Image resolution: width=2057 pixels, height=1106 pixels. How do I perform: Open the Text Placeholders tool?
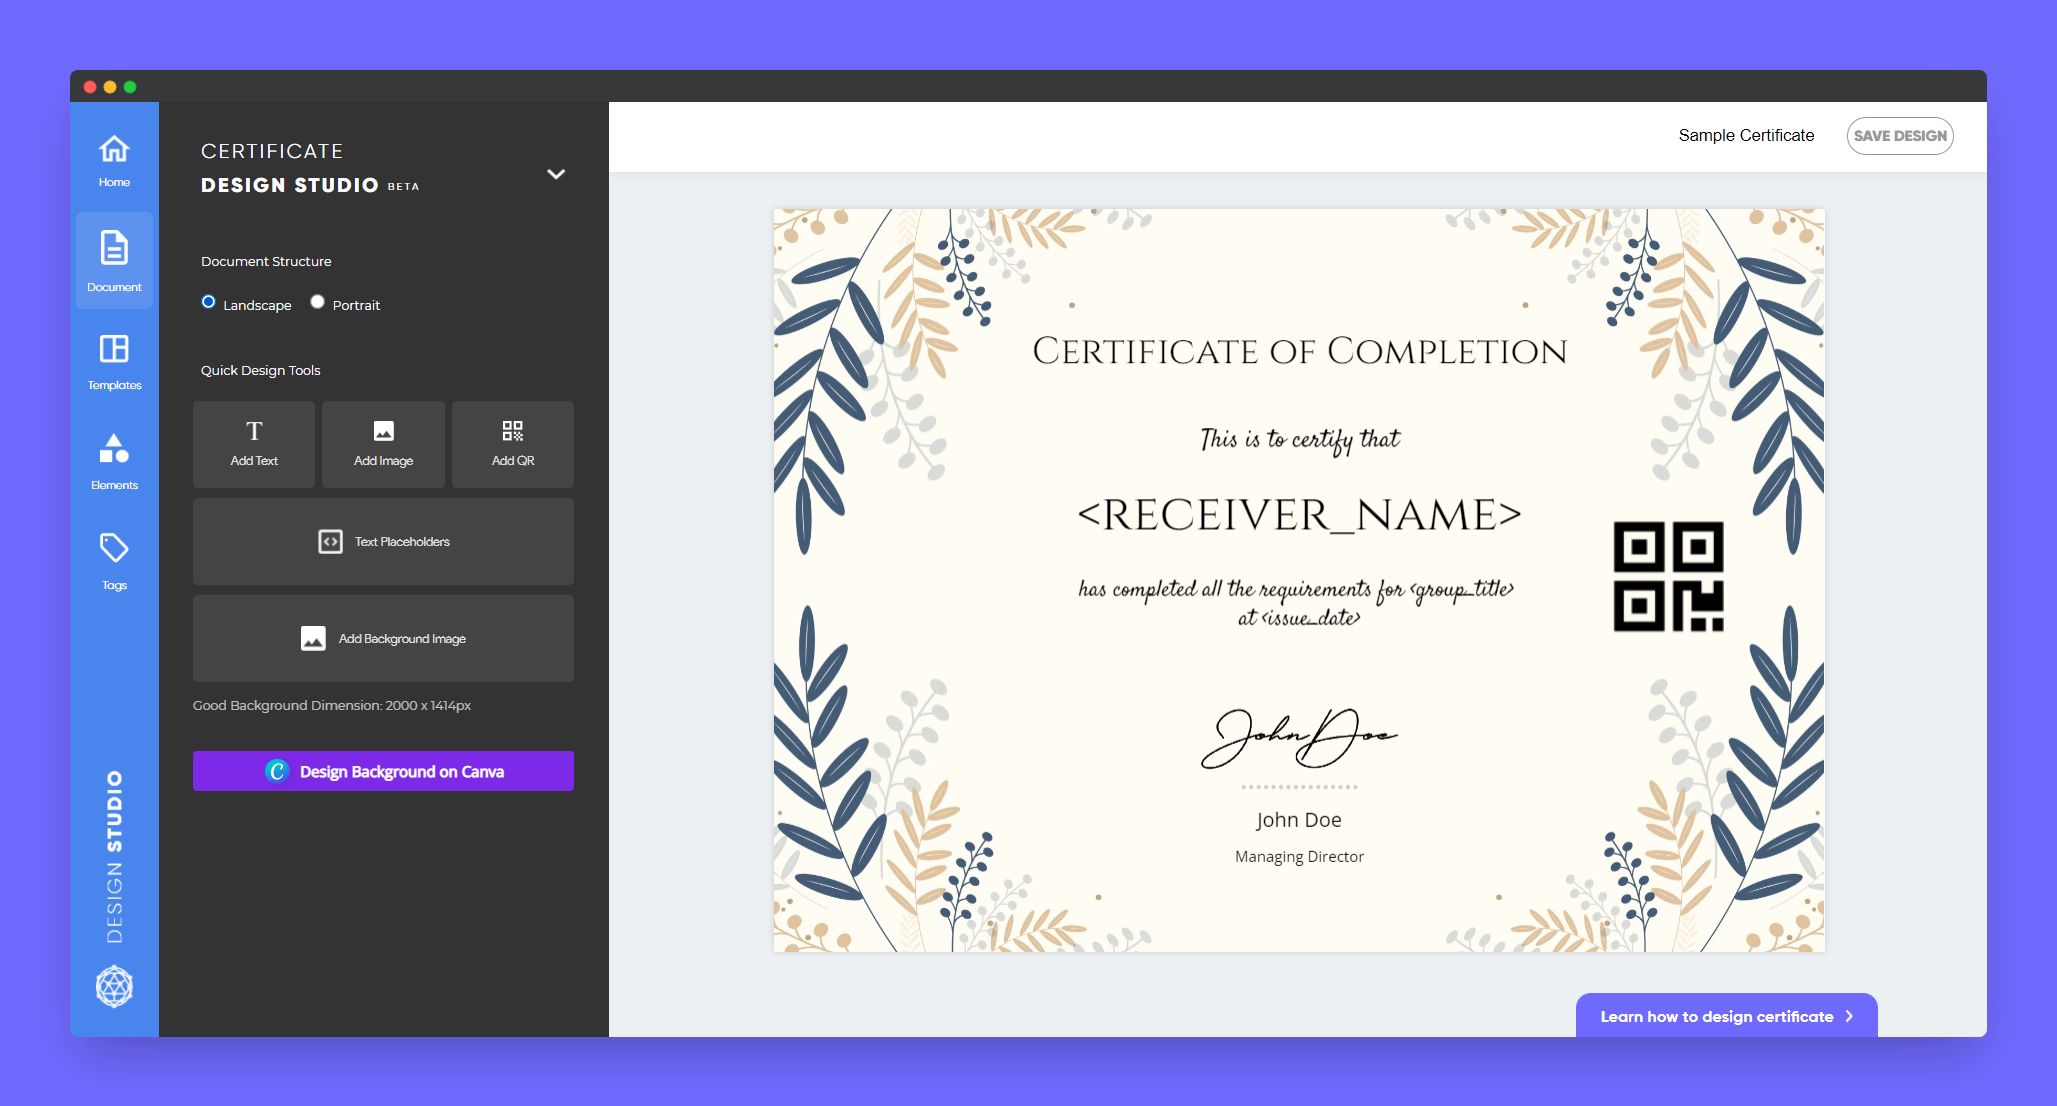pyautogui.click(x=383, y=541)
